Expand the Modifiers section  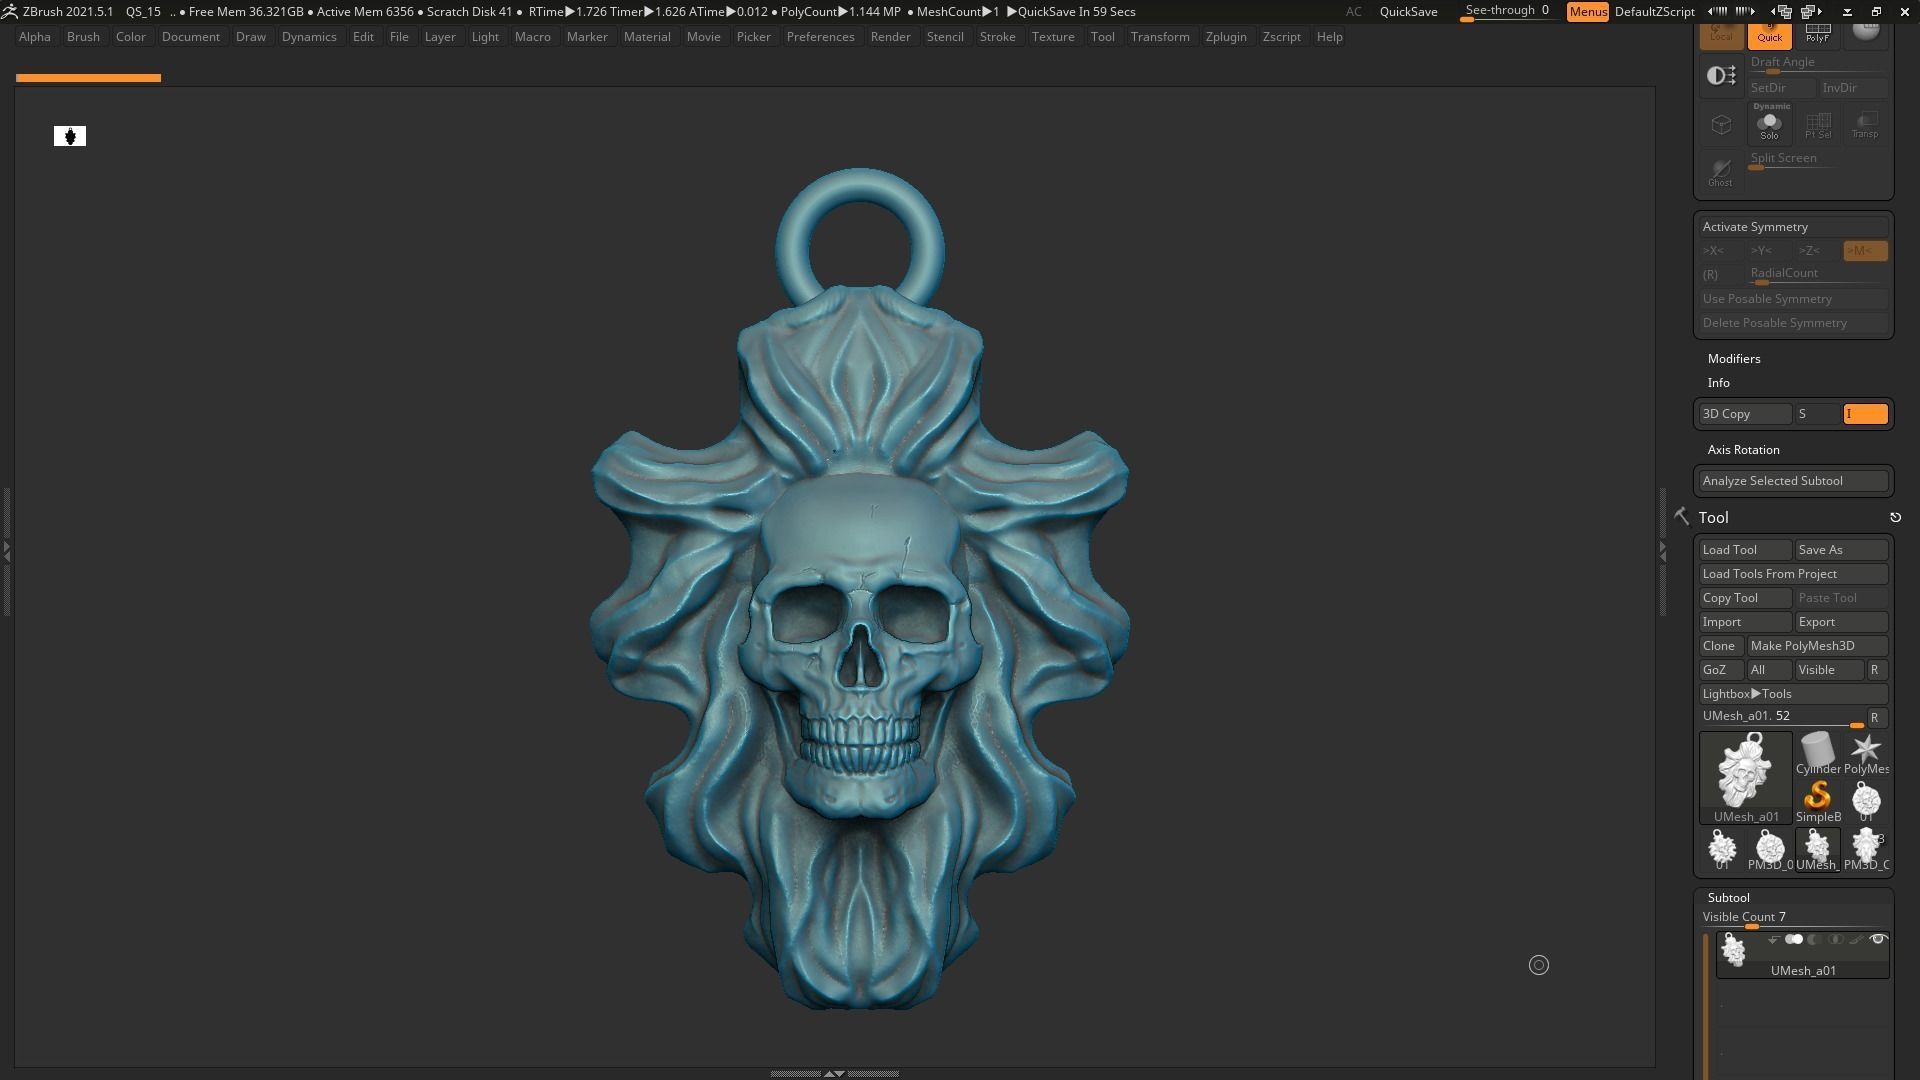pyautogui.click(x=1734, y=359)
